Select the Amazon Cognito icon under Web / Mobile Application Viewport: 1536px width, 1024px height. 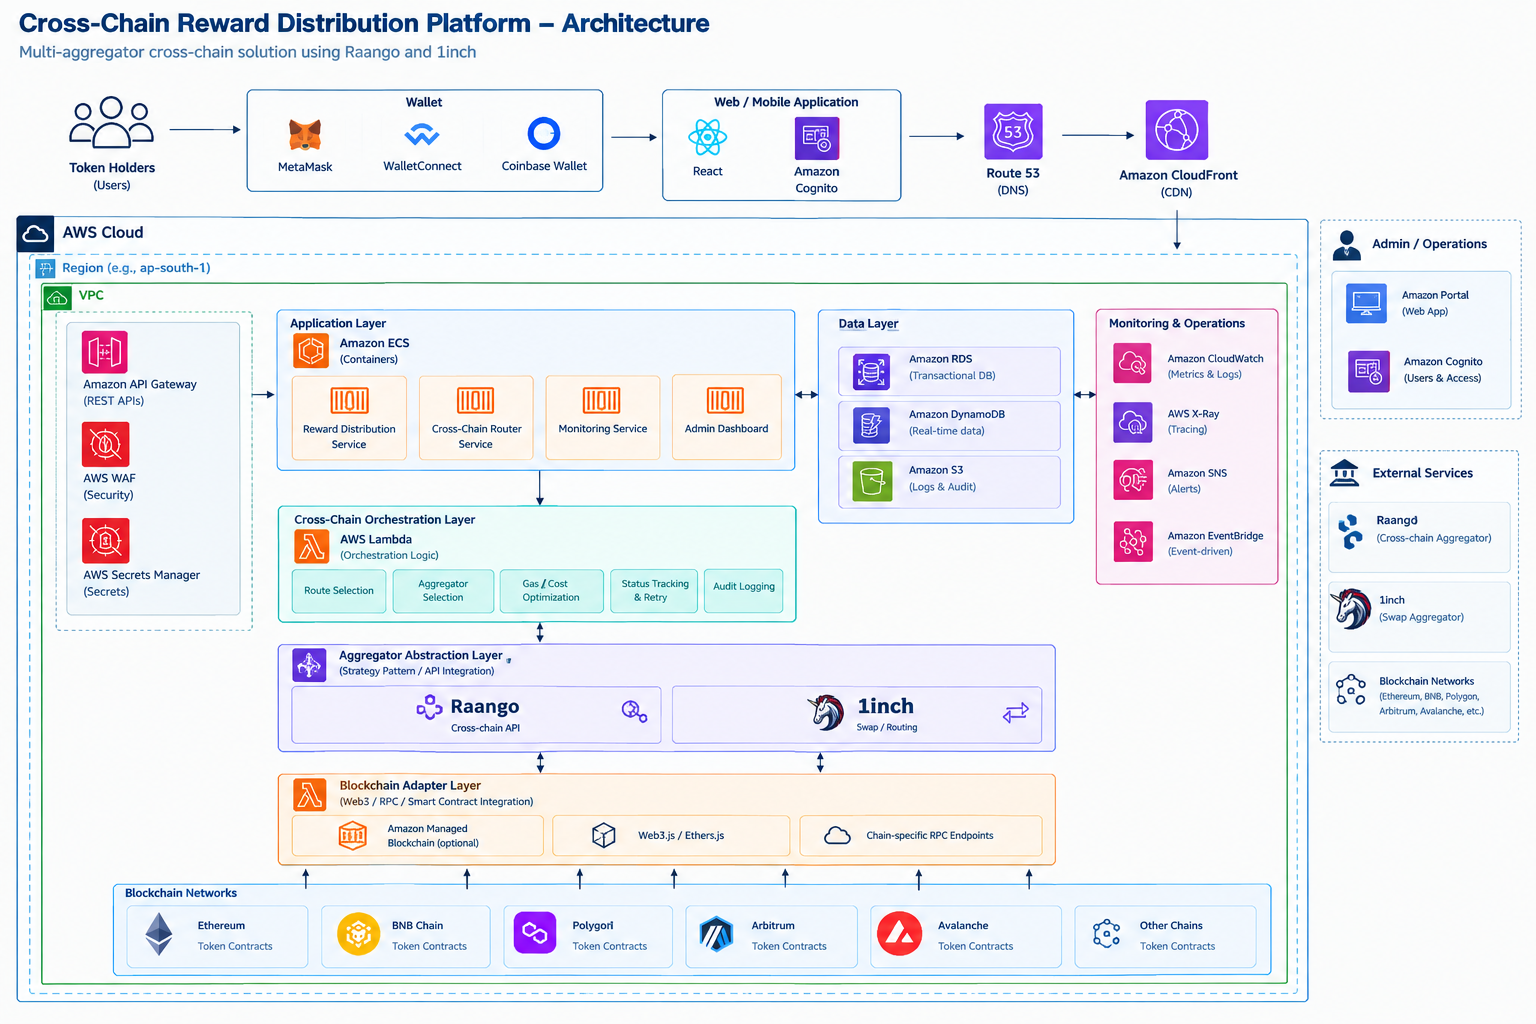(x=817, y=138)
